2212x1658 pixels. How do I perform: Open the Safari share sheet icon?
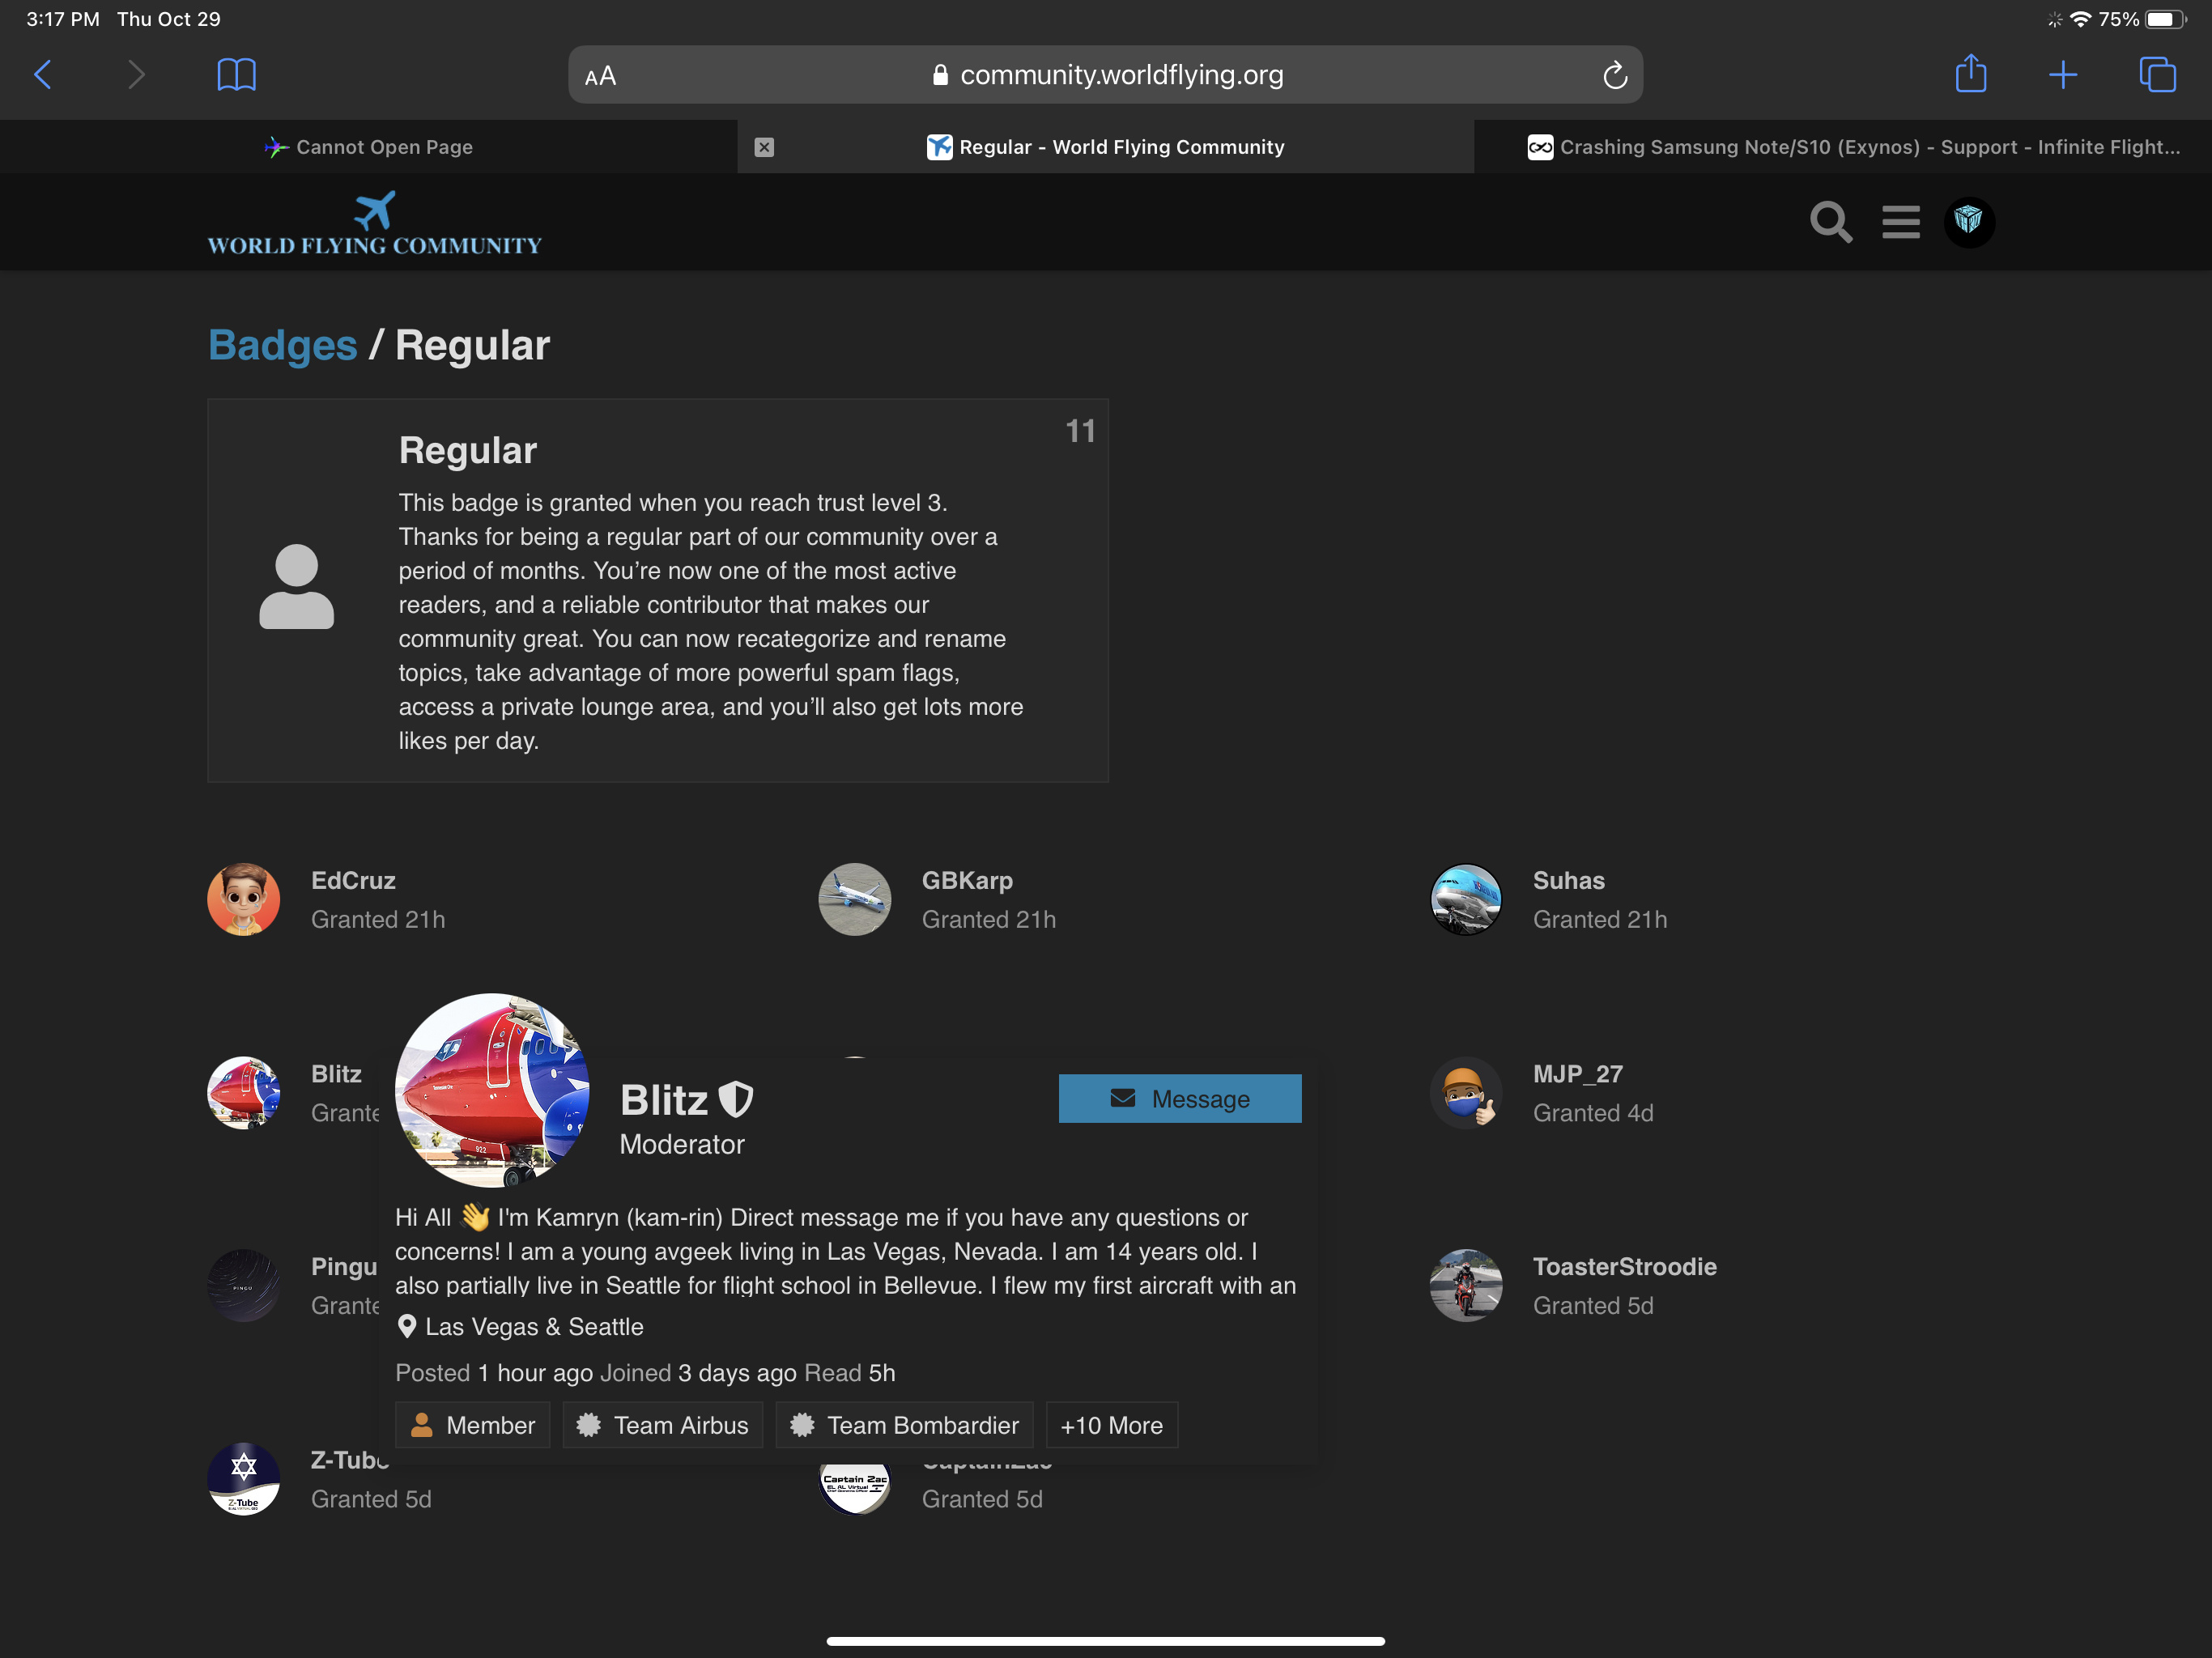[x=1970, y=75]
